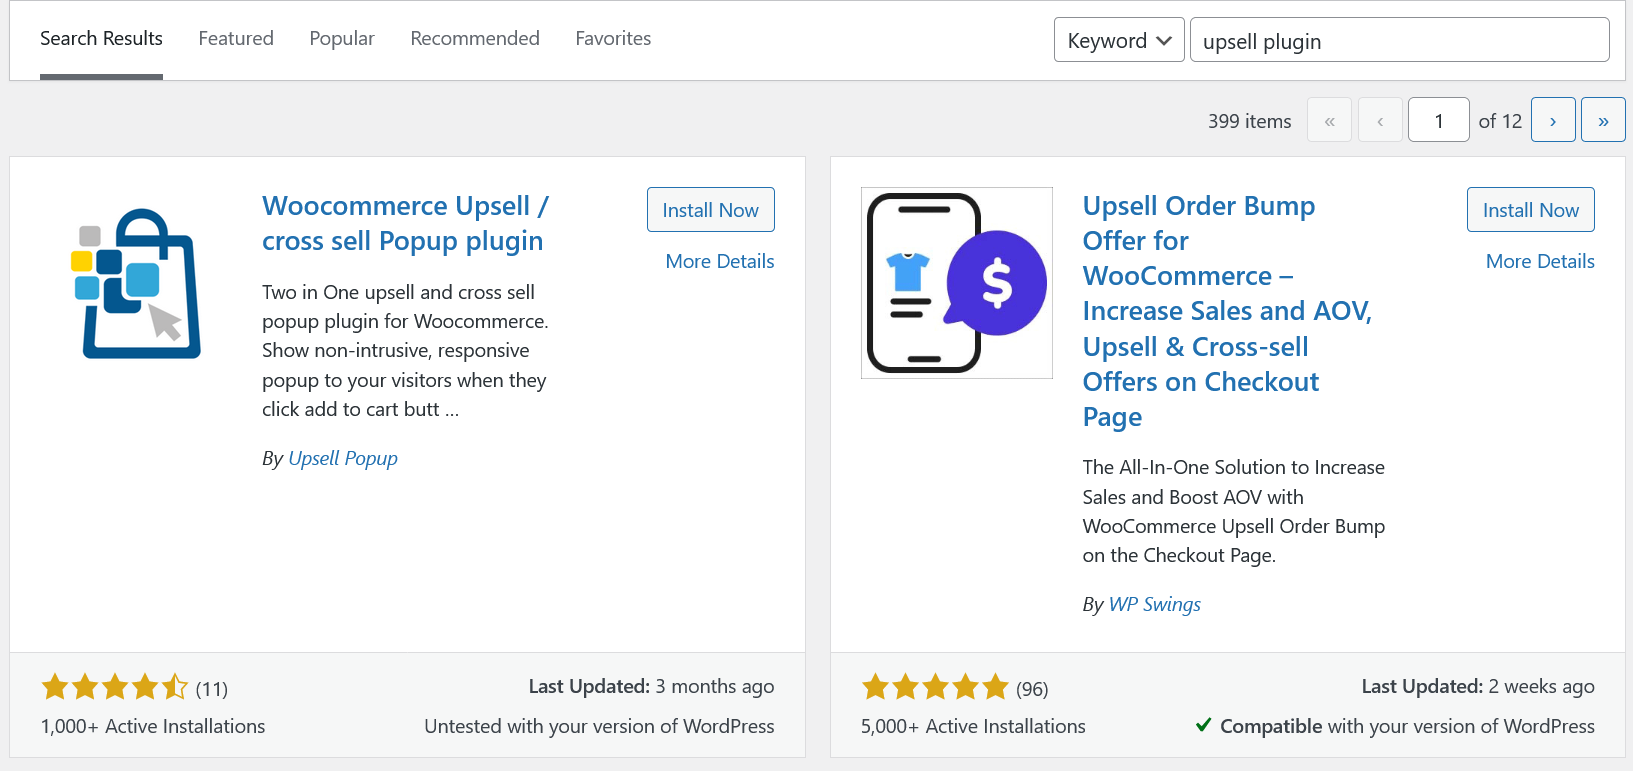Visit the WP Swings author link

1154,604
